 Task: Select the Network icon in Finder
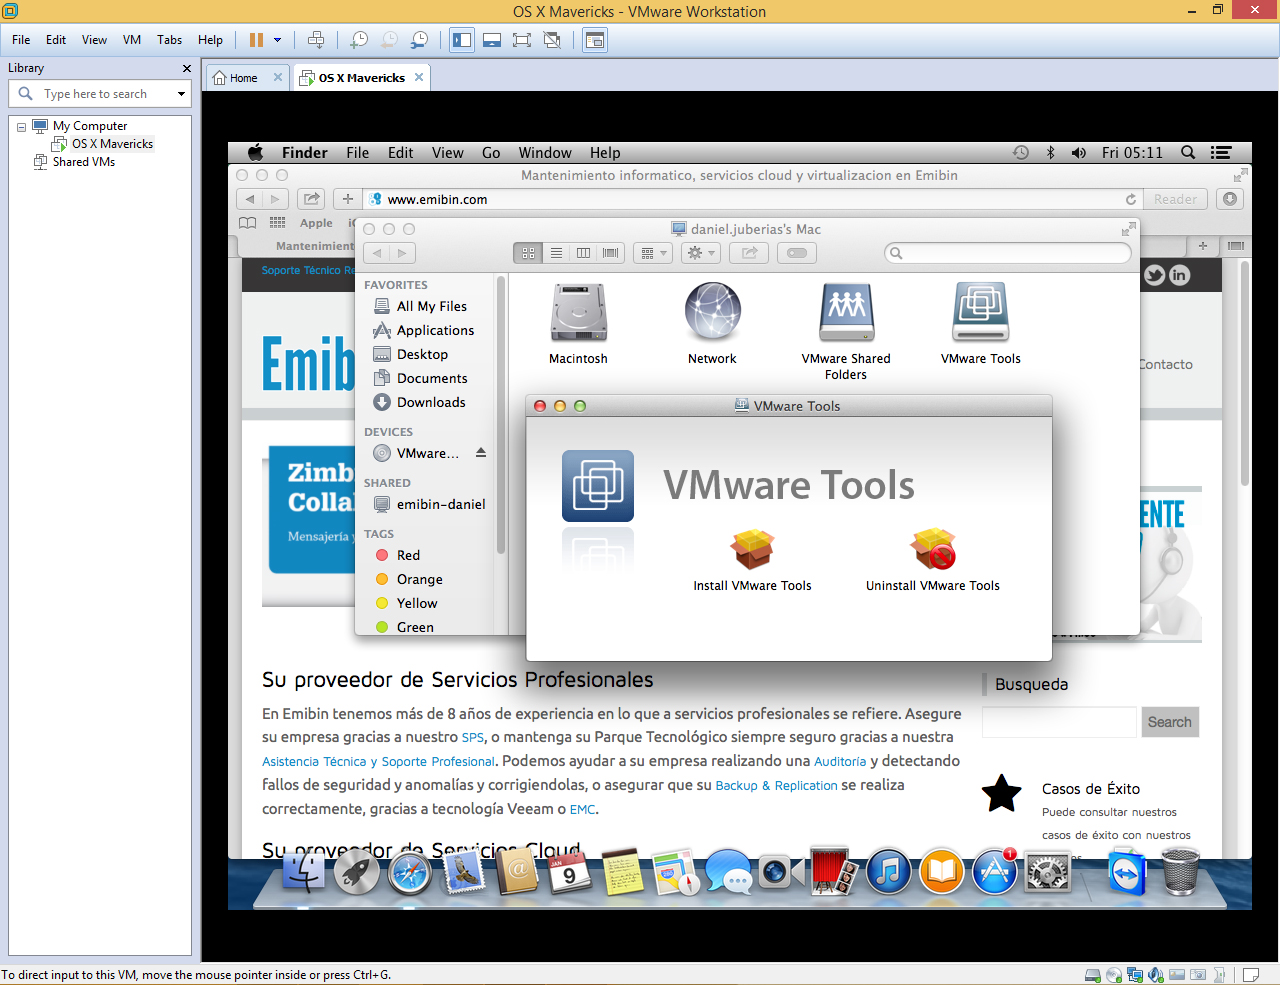coord(712,313)
